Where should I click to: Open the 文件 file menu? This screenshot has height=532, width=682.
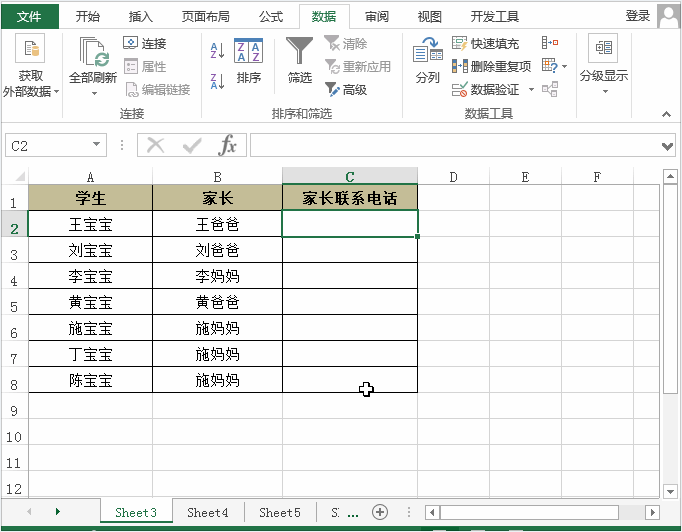point(30,17)
